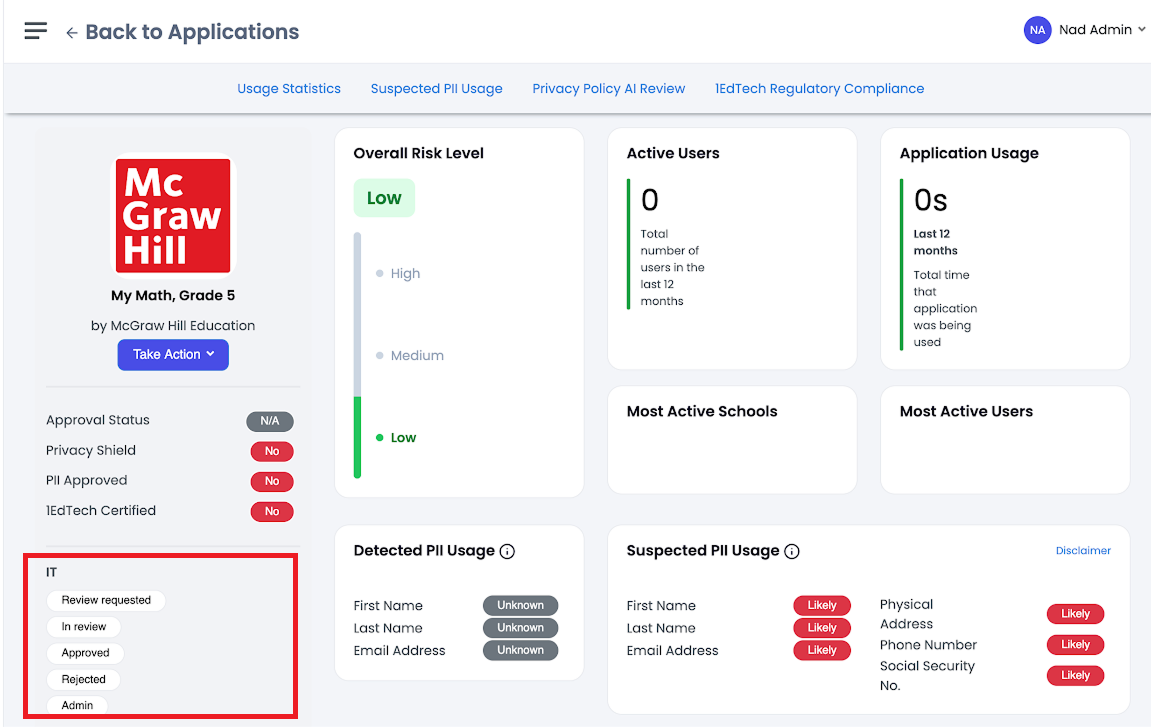Go Back to Applications
This screenshot has height=727, width=1151.
192,32
